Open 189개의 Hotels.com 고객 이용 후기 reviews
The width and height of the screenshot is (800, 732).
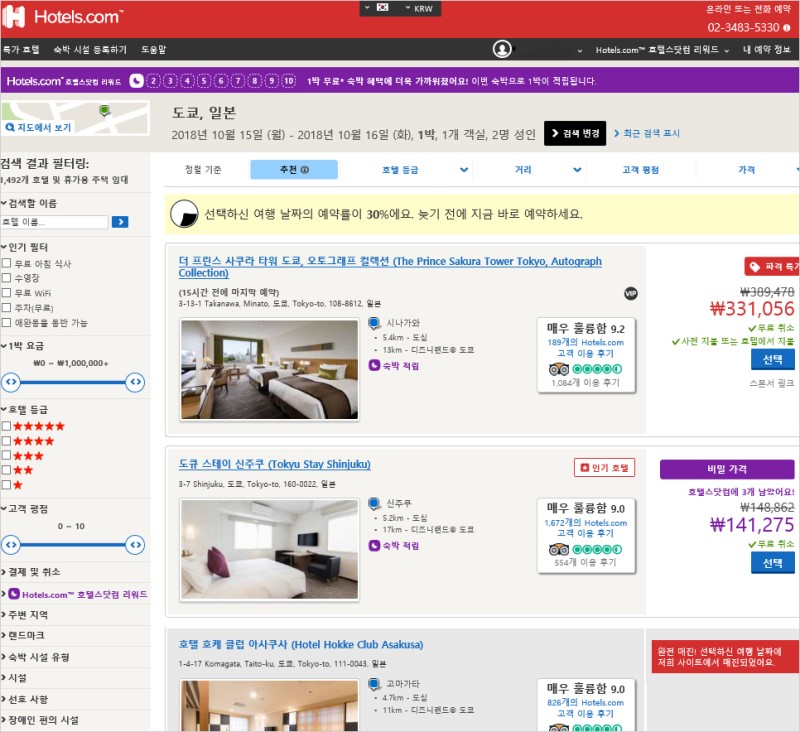585,348
